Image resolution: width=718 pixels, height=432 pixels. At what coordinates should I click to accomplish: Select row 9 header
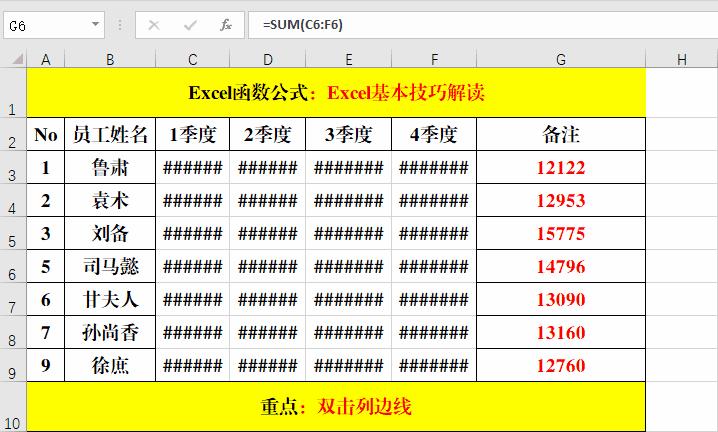[x=13, y=365]
